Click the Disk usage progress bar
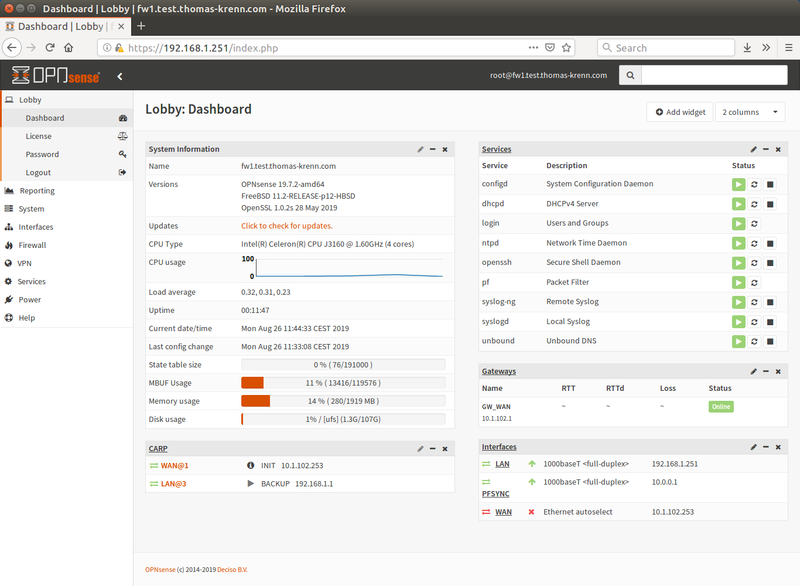The width and height of the screenshot is (800, 586). click(x=343, y=419)
